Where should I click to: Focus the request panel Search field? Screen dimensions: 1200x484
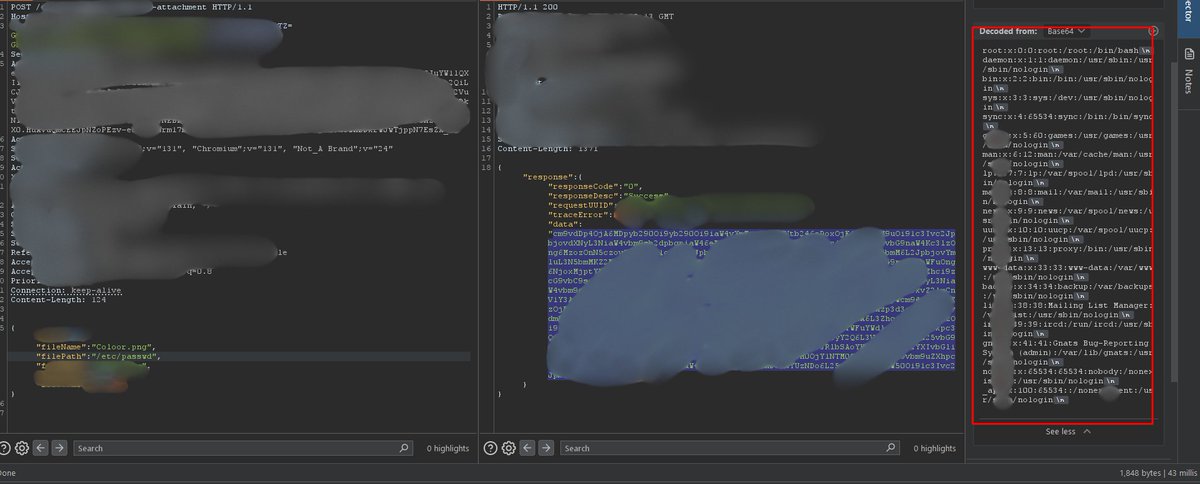click(243, 448)
